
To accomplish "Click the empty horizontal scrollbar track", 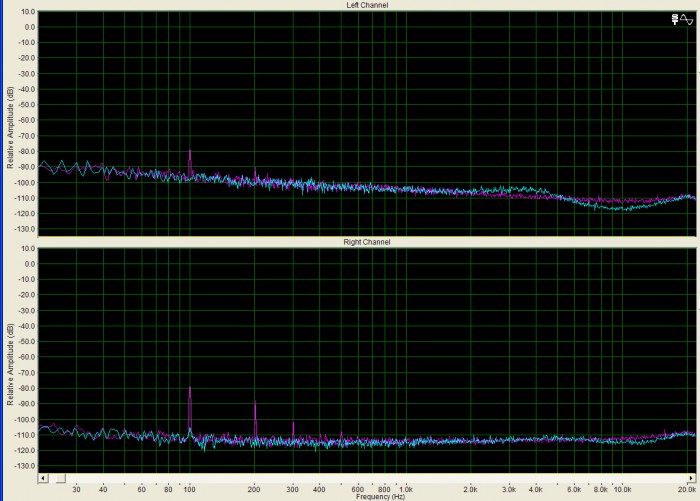I will [376, 478].
